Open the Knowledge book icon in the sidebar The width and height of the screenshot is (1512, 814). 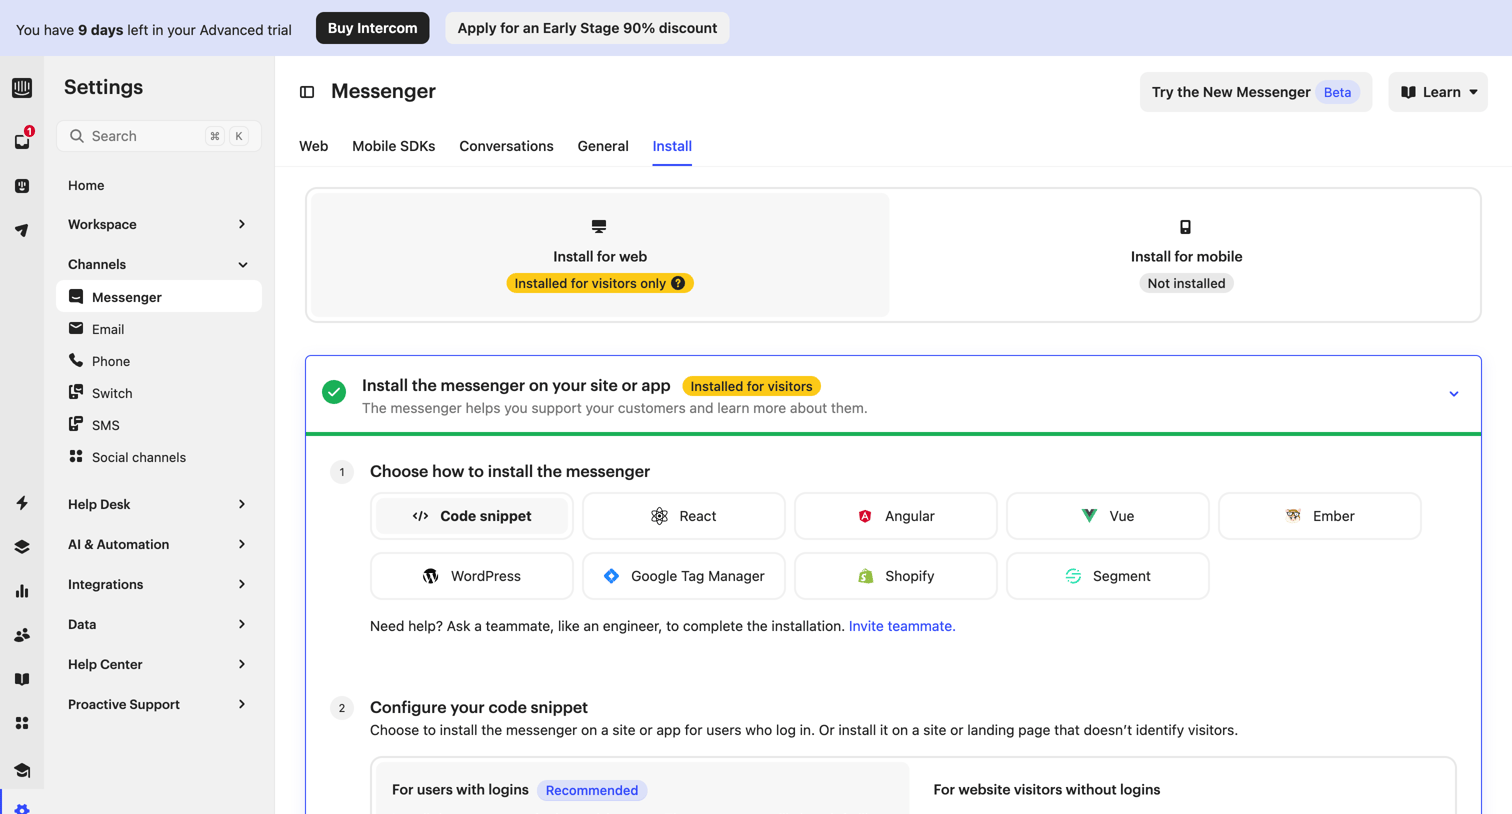tap(22, 679)
